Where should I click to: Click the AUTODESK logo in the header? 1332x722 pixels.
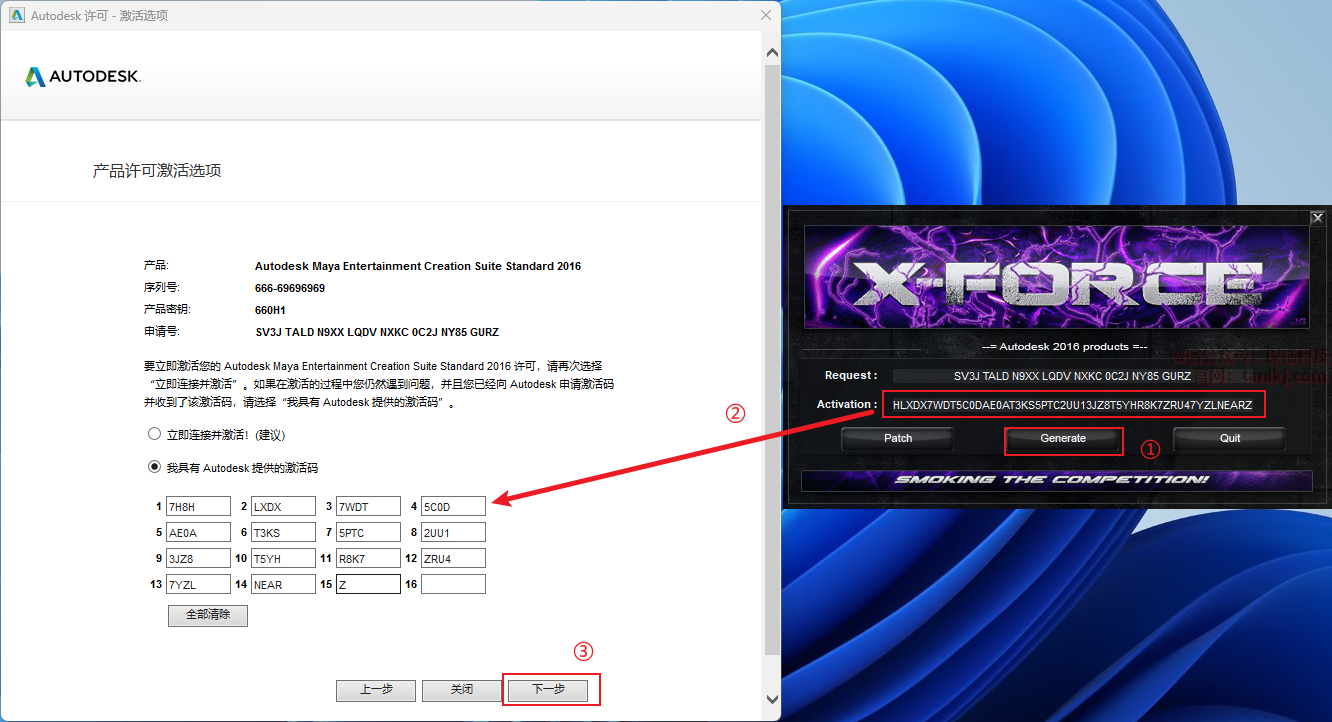[x=83, y=76]
